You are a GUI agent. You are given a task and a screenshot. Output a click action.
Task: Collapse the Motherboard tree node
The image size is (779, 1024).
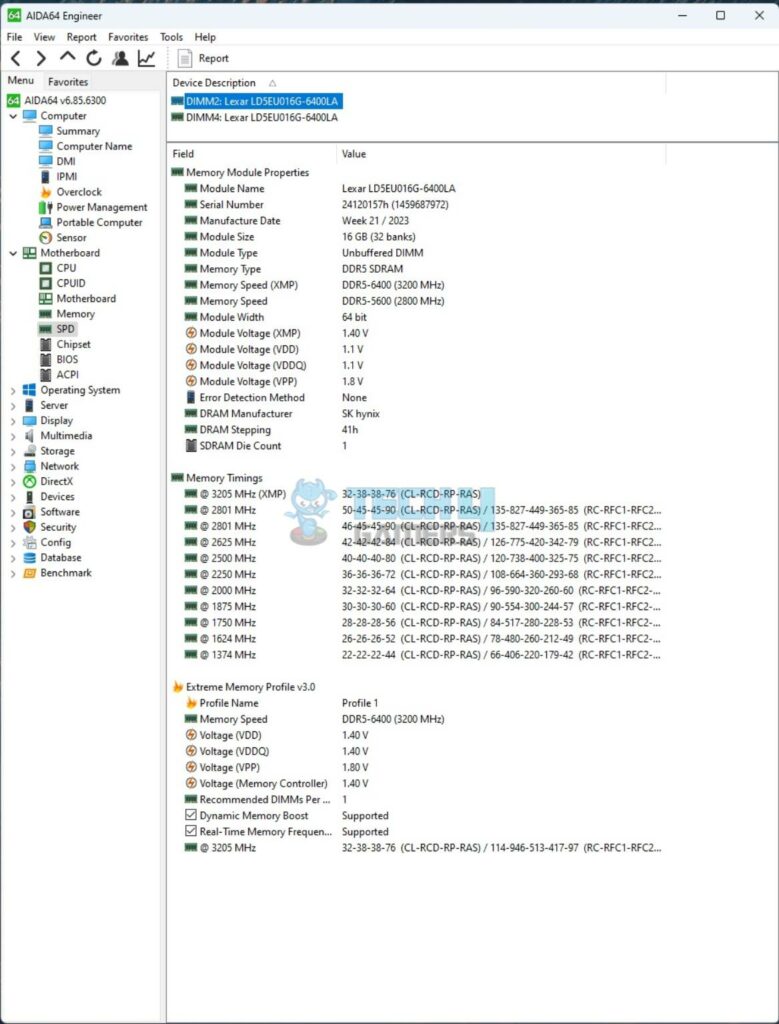[x=13, y=253]
